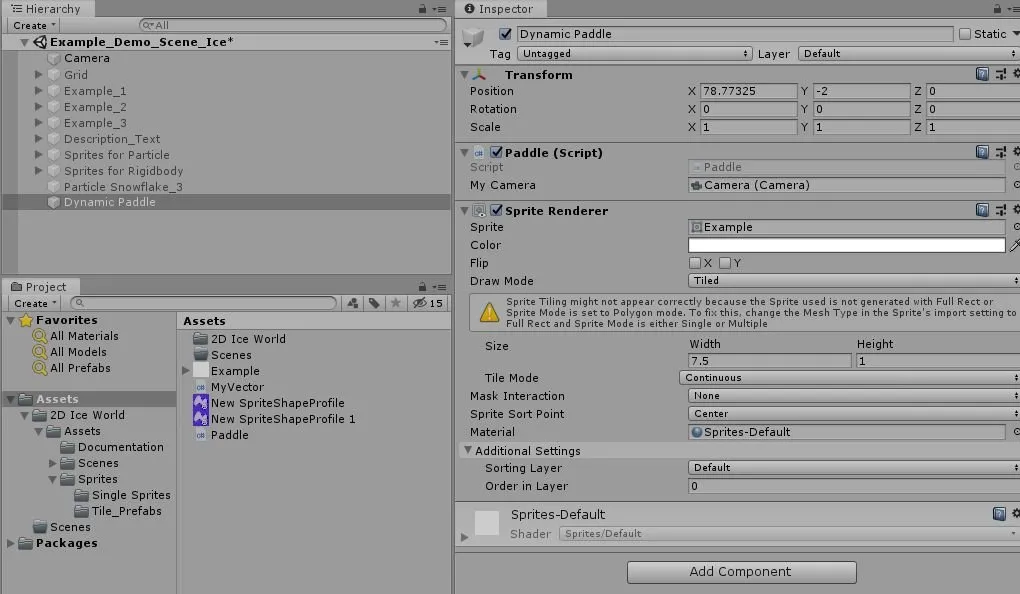Click Search by Label icon in Project
1020x594 pixels.
tap(374, 303)
